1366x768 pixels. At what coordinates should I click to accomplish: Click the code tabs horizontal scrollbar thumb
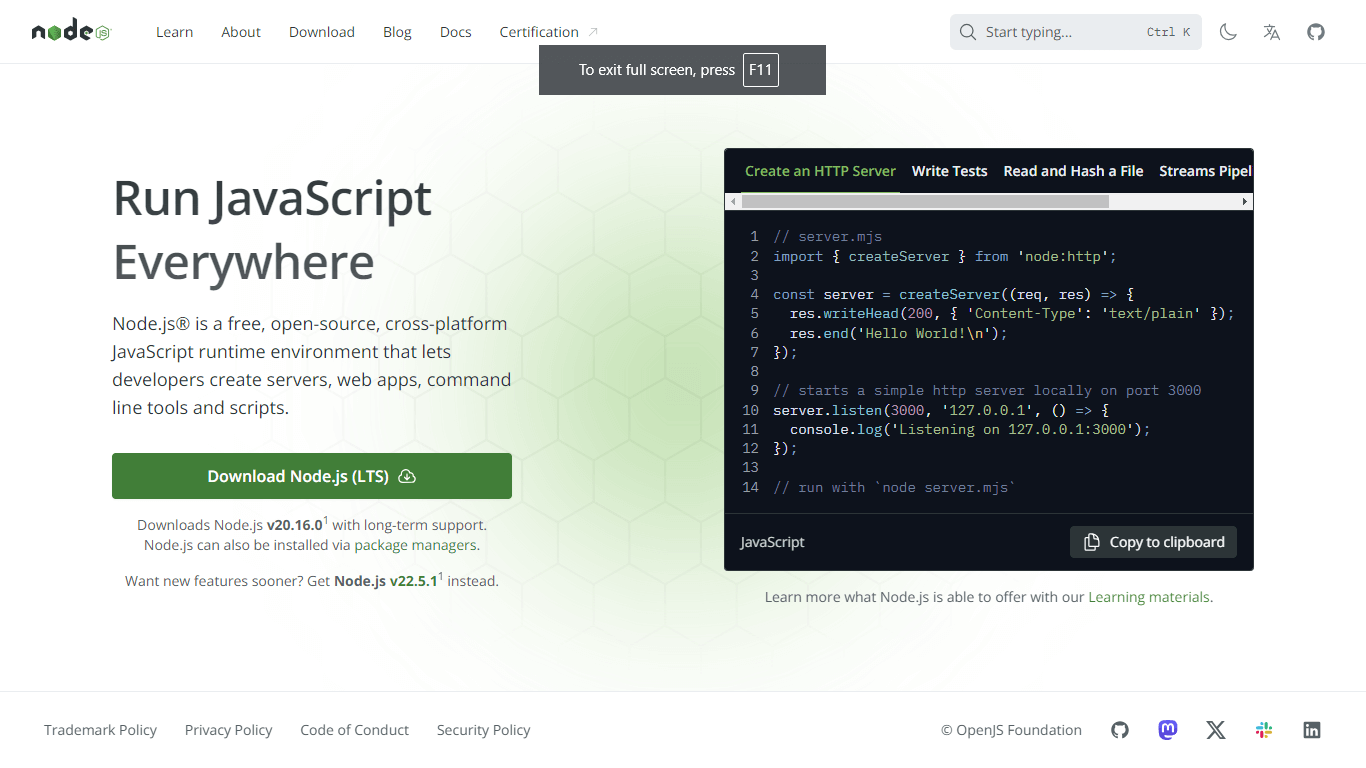pos(925,202)
